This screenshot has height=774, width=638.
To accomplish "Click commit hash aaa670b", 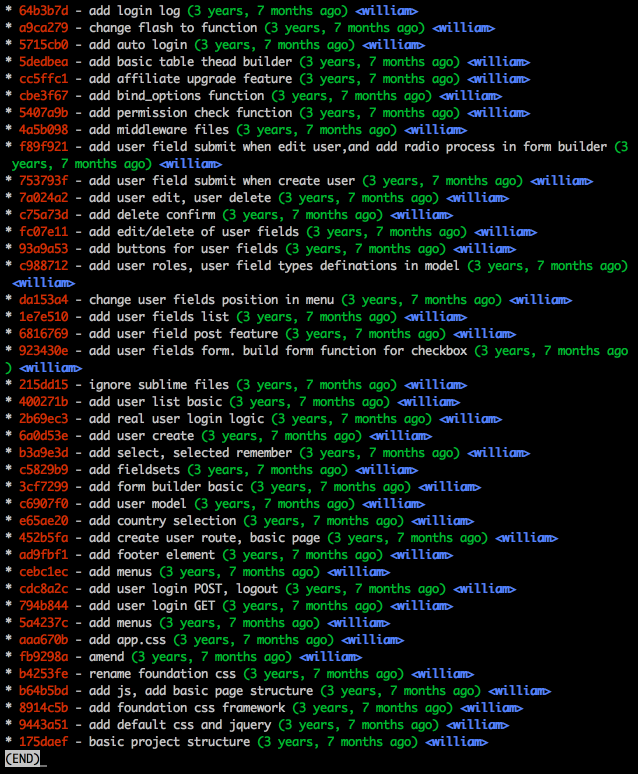I will tap(43, 640).
